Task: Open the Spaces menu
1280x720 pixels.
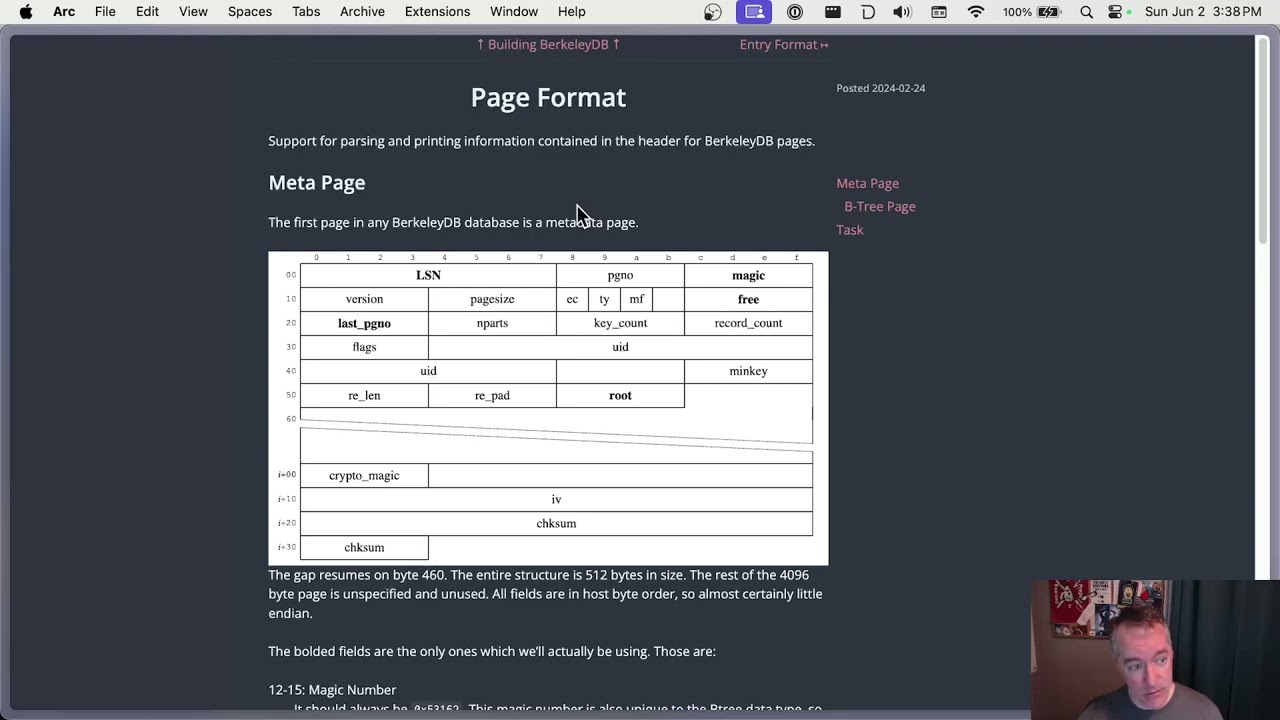Action: pos(250,12)
